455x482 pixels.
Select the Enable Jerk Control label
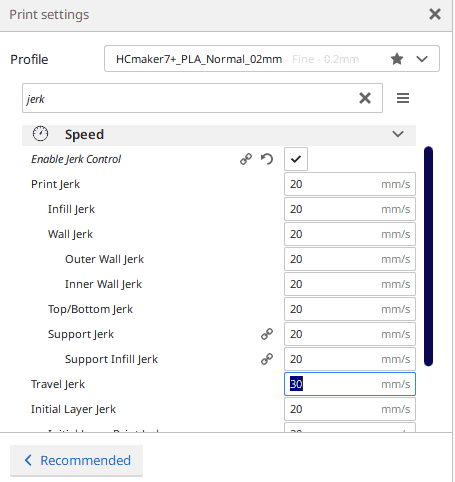76,159
